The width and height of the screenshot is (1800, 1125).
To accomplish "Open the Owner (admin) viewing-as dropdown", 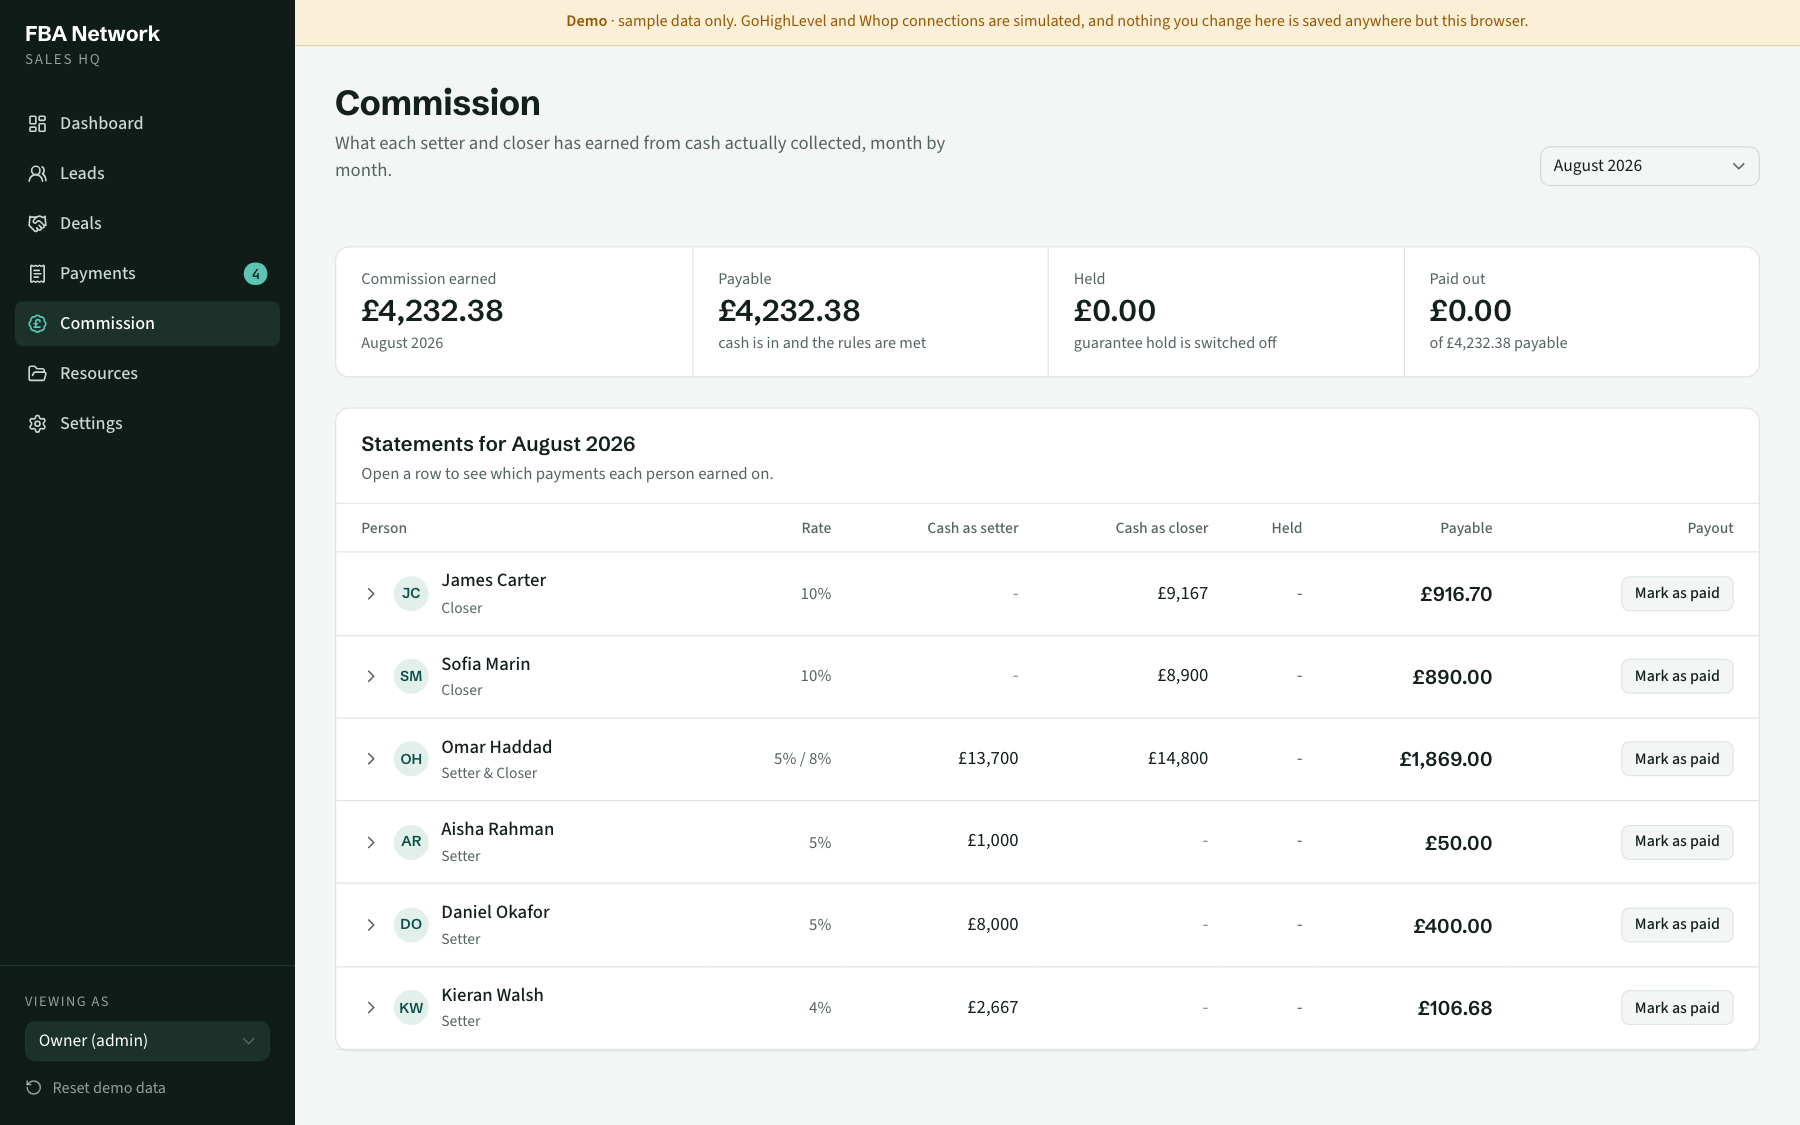I will [147, 1041].
